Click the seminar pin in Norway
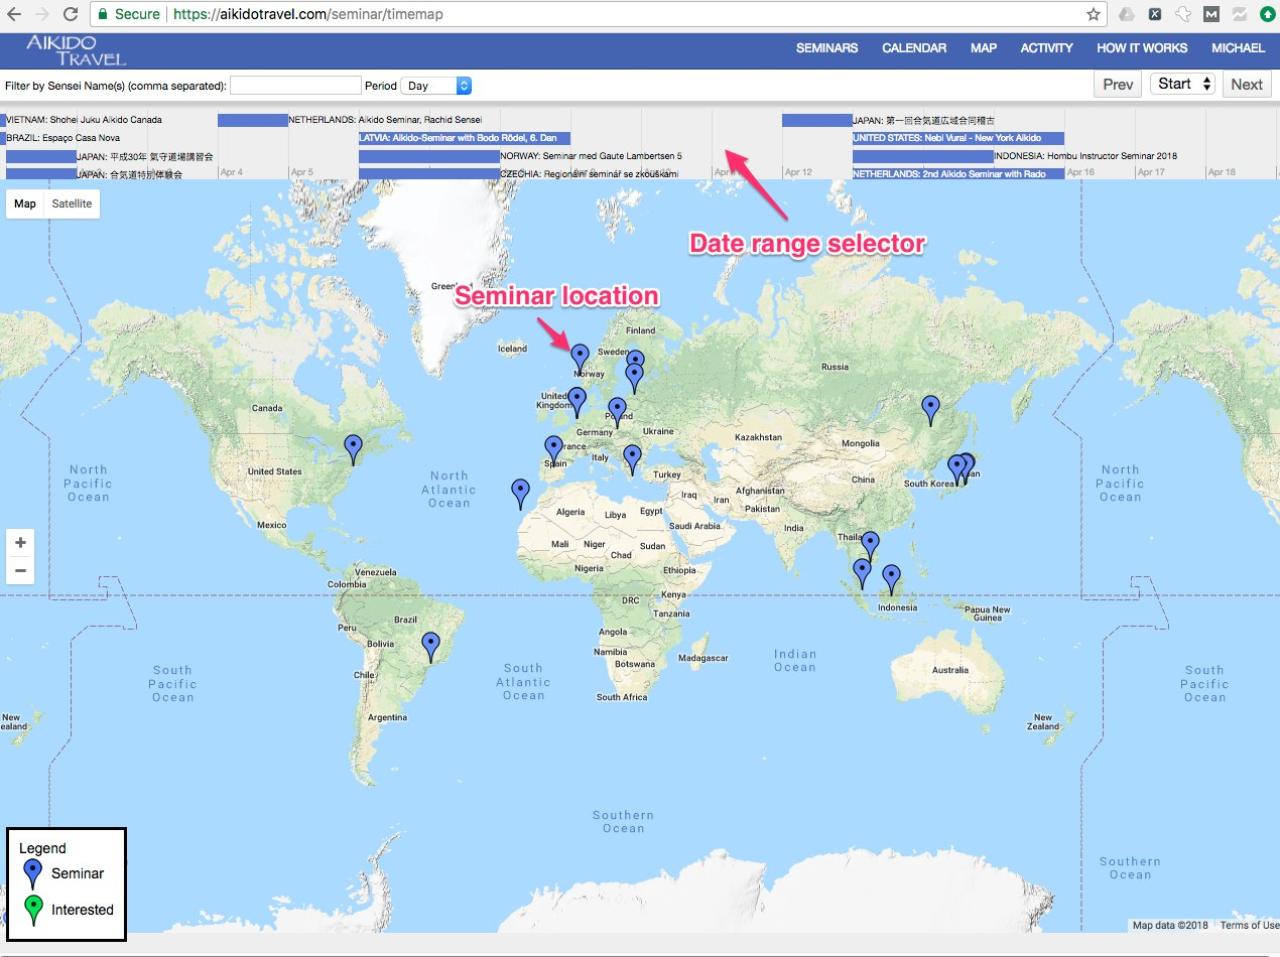This screenshot has width=1280, height=957. [580, 355]
